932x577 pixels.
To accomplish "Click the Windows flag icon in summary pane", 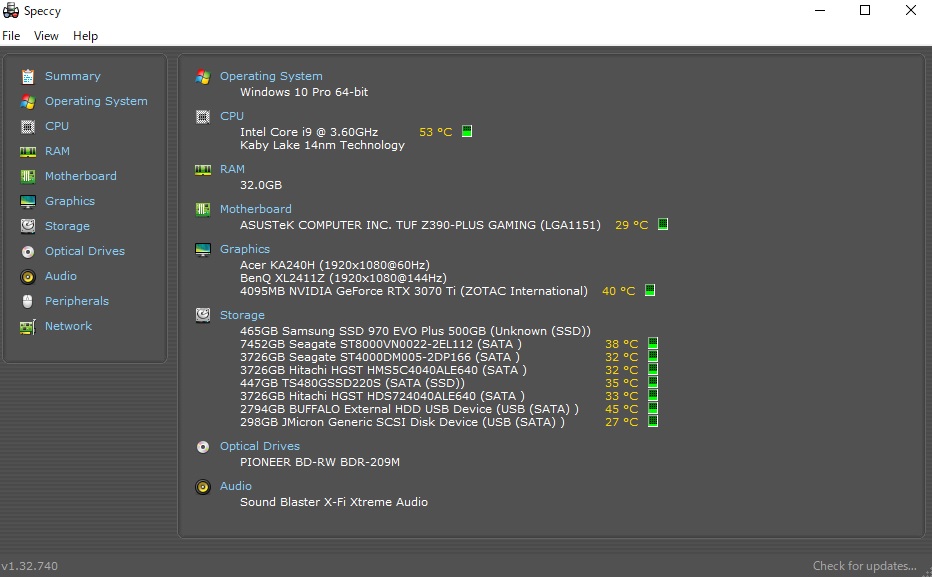I will pyautogui.click(x=203, y=77).
